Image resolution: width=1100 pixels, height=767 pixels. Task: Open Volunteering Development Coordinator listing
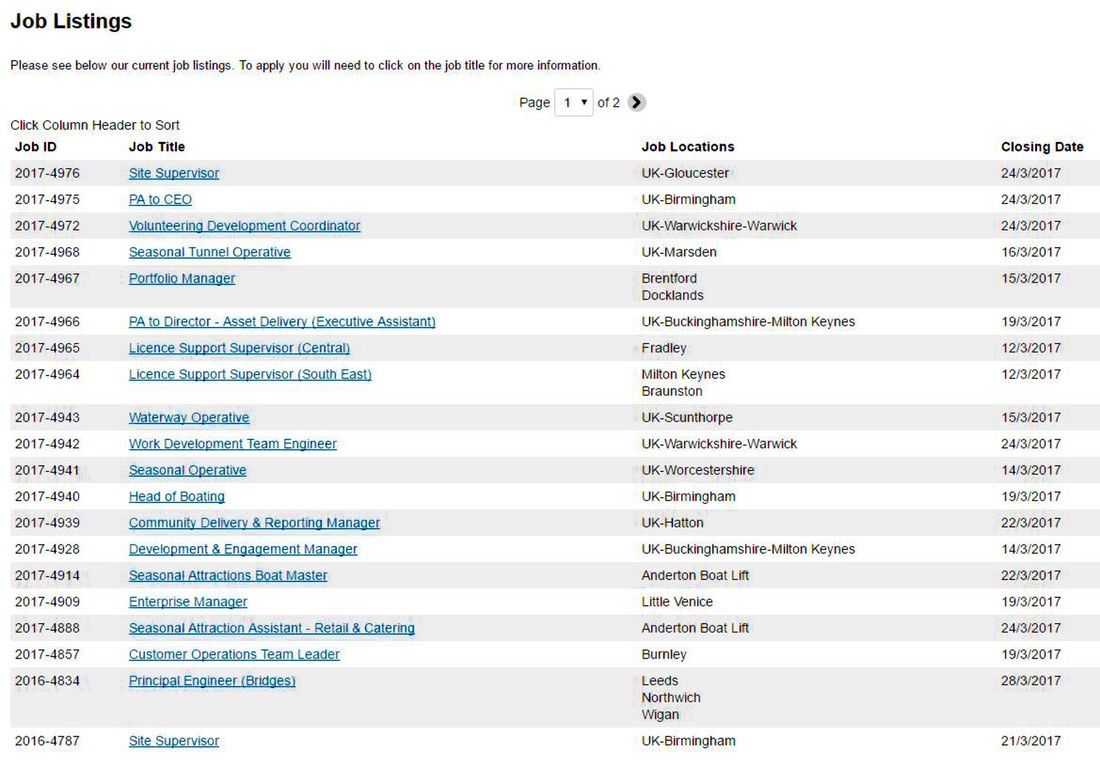click(244, 226)
